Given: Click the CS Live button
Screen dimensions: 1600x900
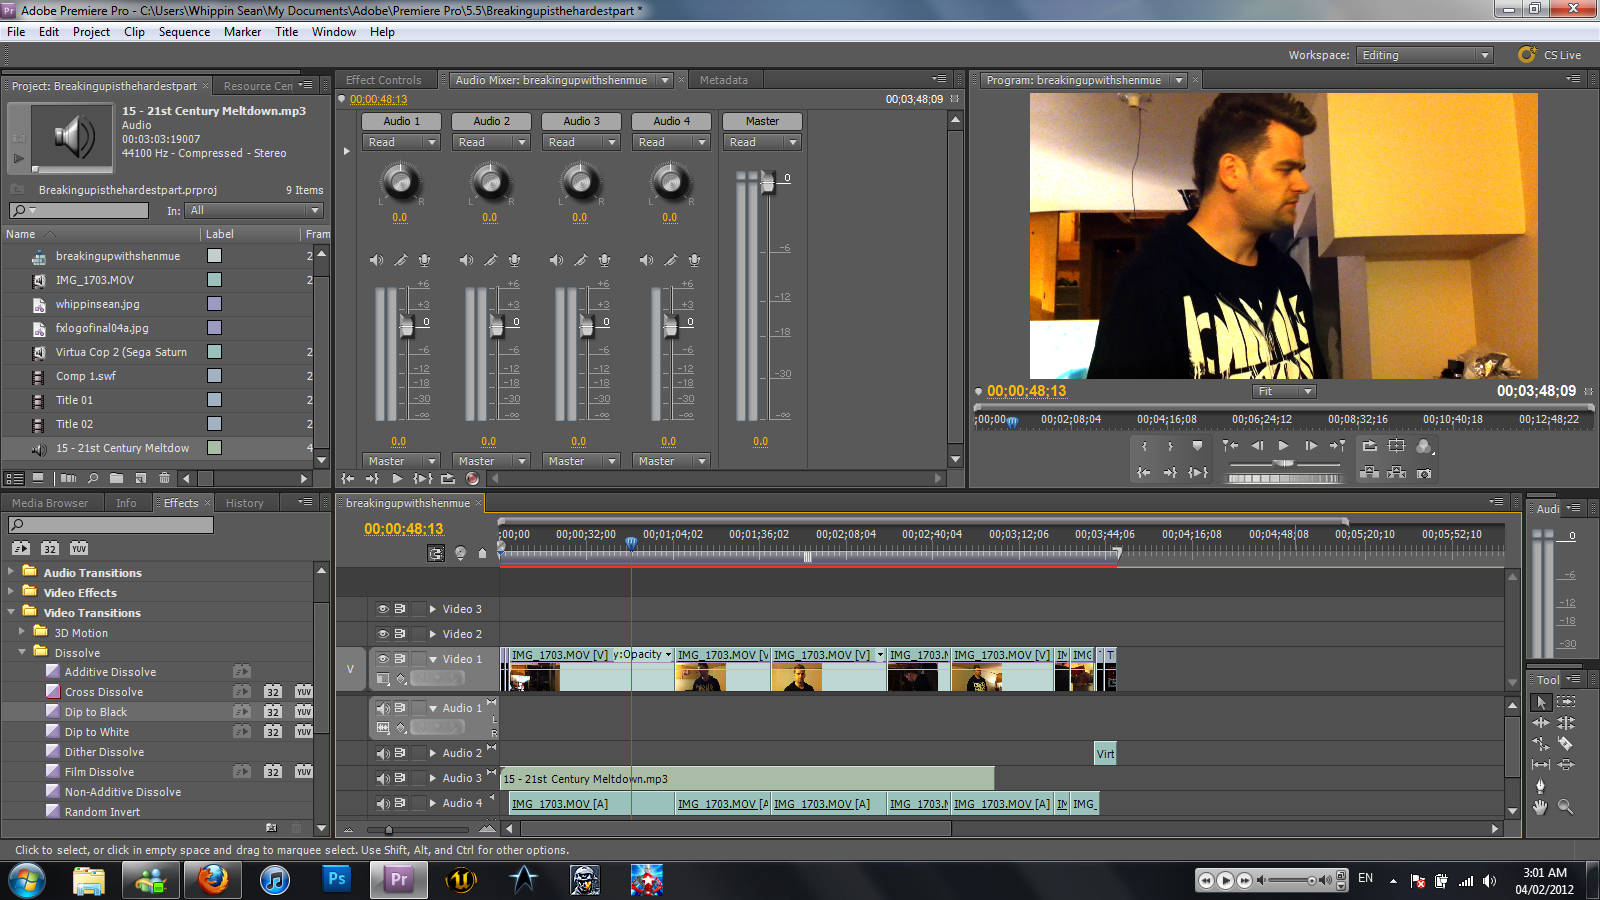Looking at the screenshot, I should [1550, 55].
